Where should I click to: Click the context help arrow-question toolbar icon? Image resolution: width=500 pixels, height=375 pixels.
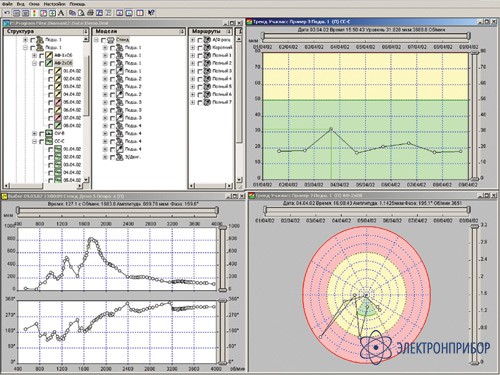151,13
